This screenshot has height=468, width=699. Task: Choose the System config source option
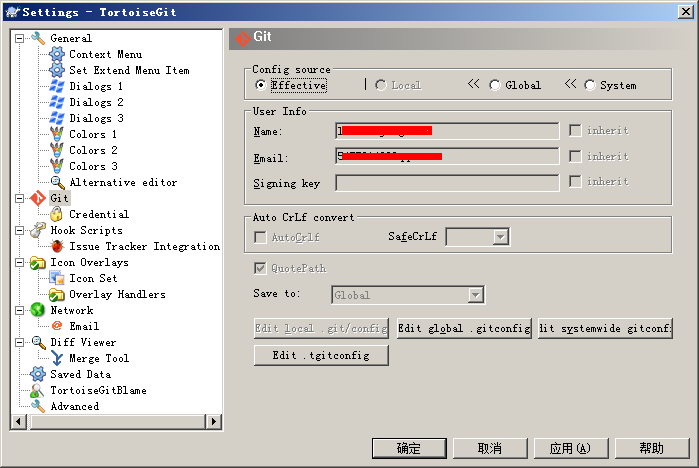pos(589,85)
